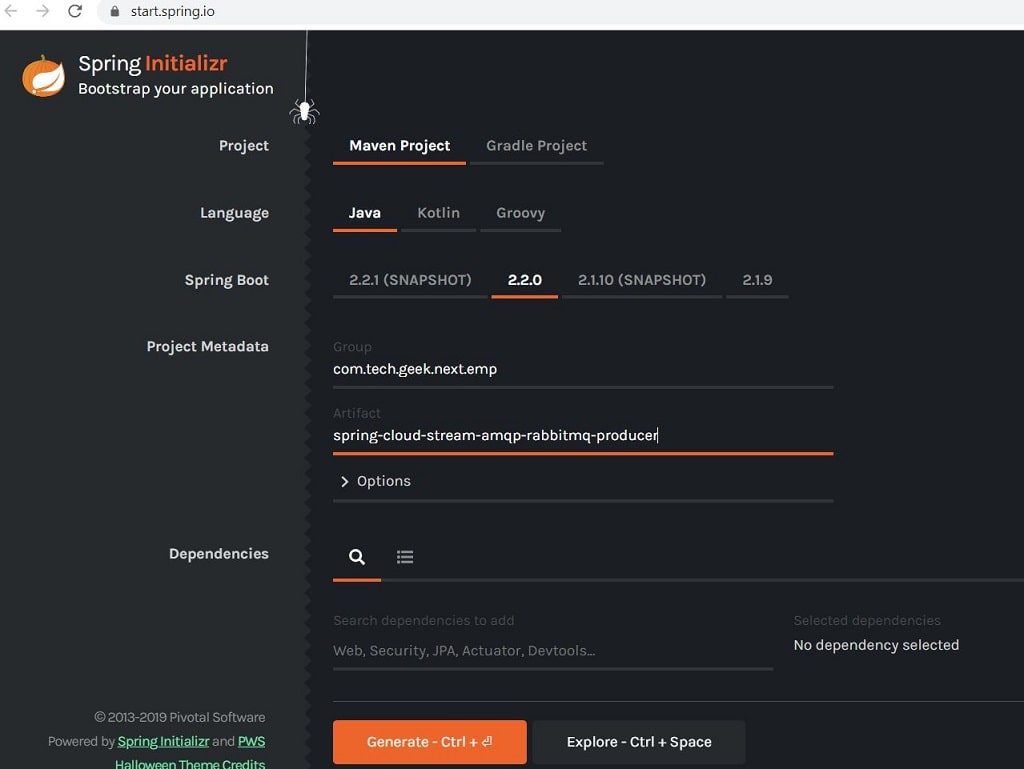The height and width of the screenshot is (769, 1024).
Task: Open Halloween Theme Credits link
Action: [190, 763]
